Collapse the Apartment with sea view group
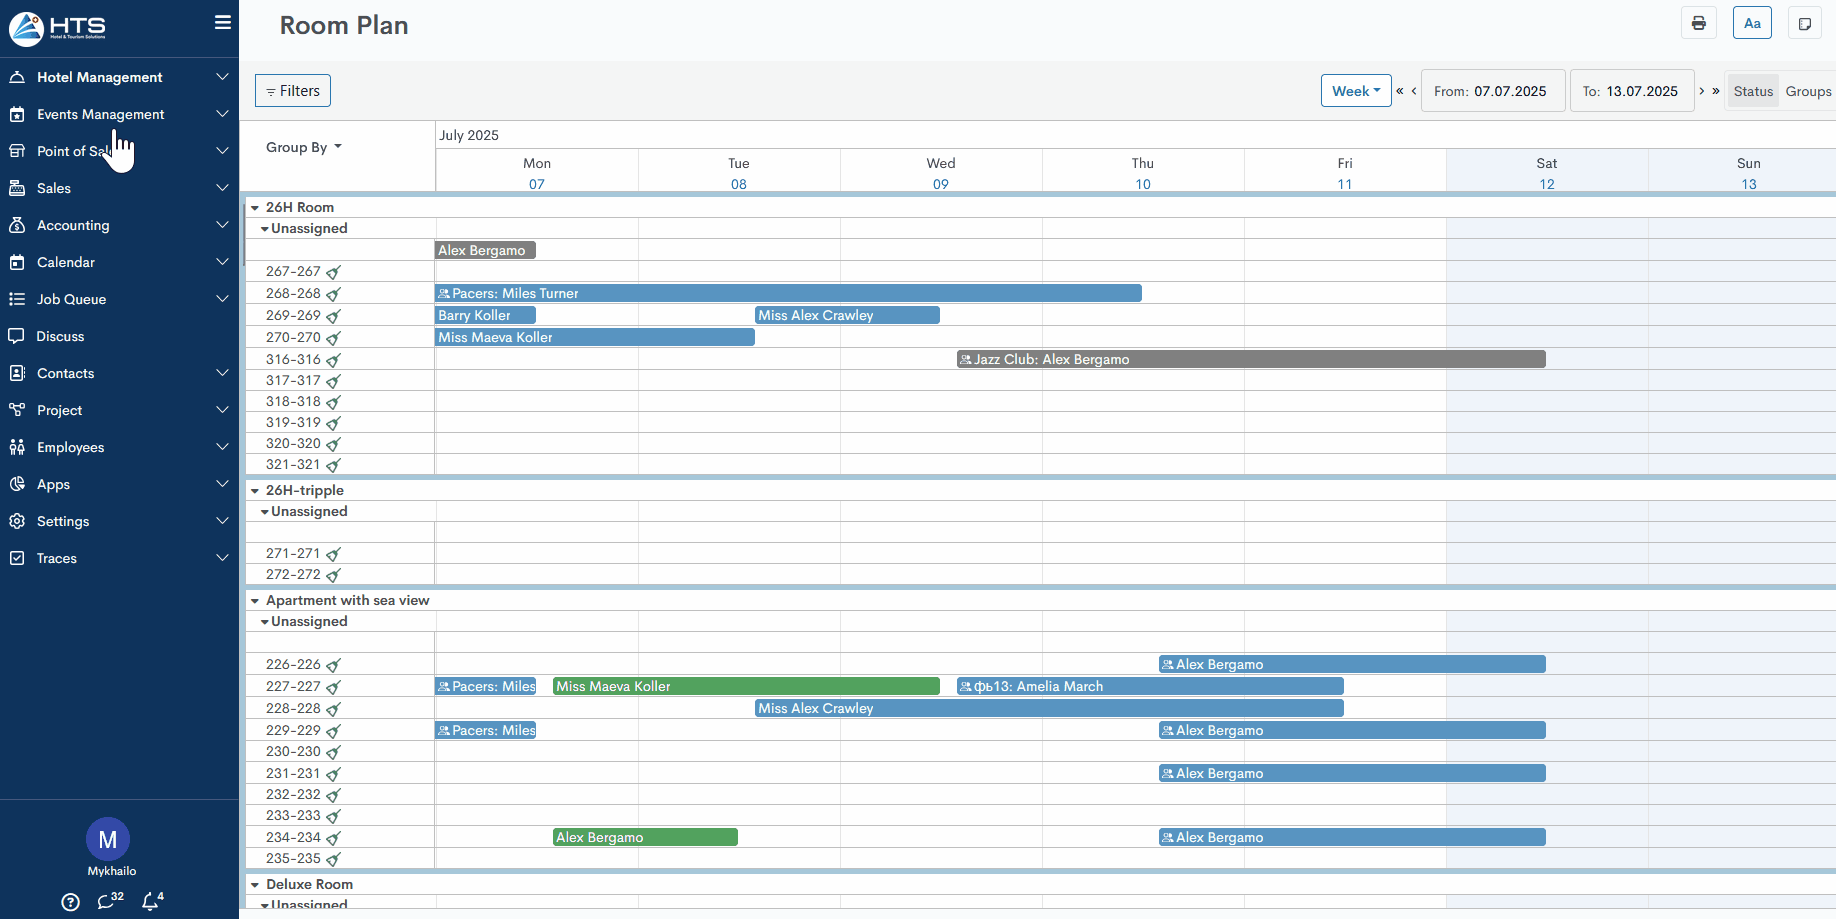Screen dimensions: 1836x919 click(x=255, y=601)
